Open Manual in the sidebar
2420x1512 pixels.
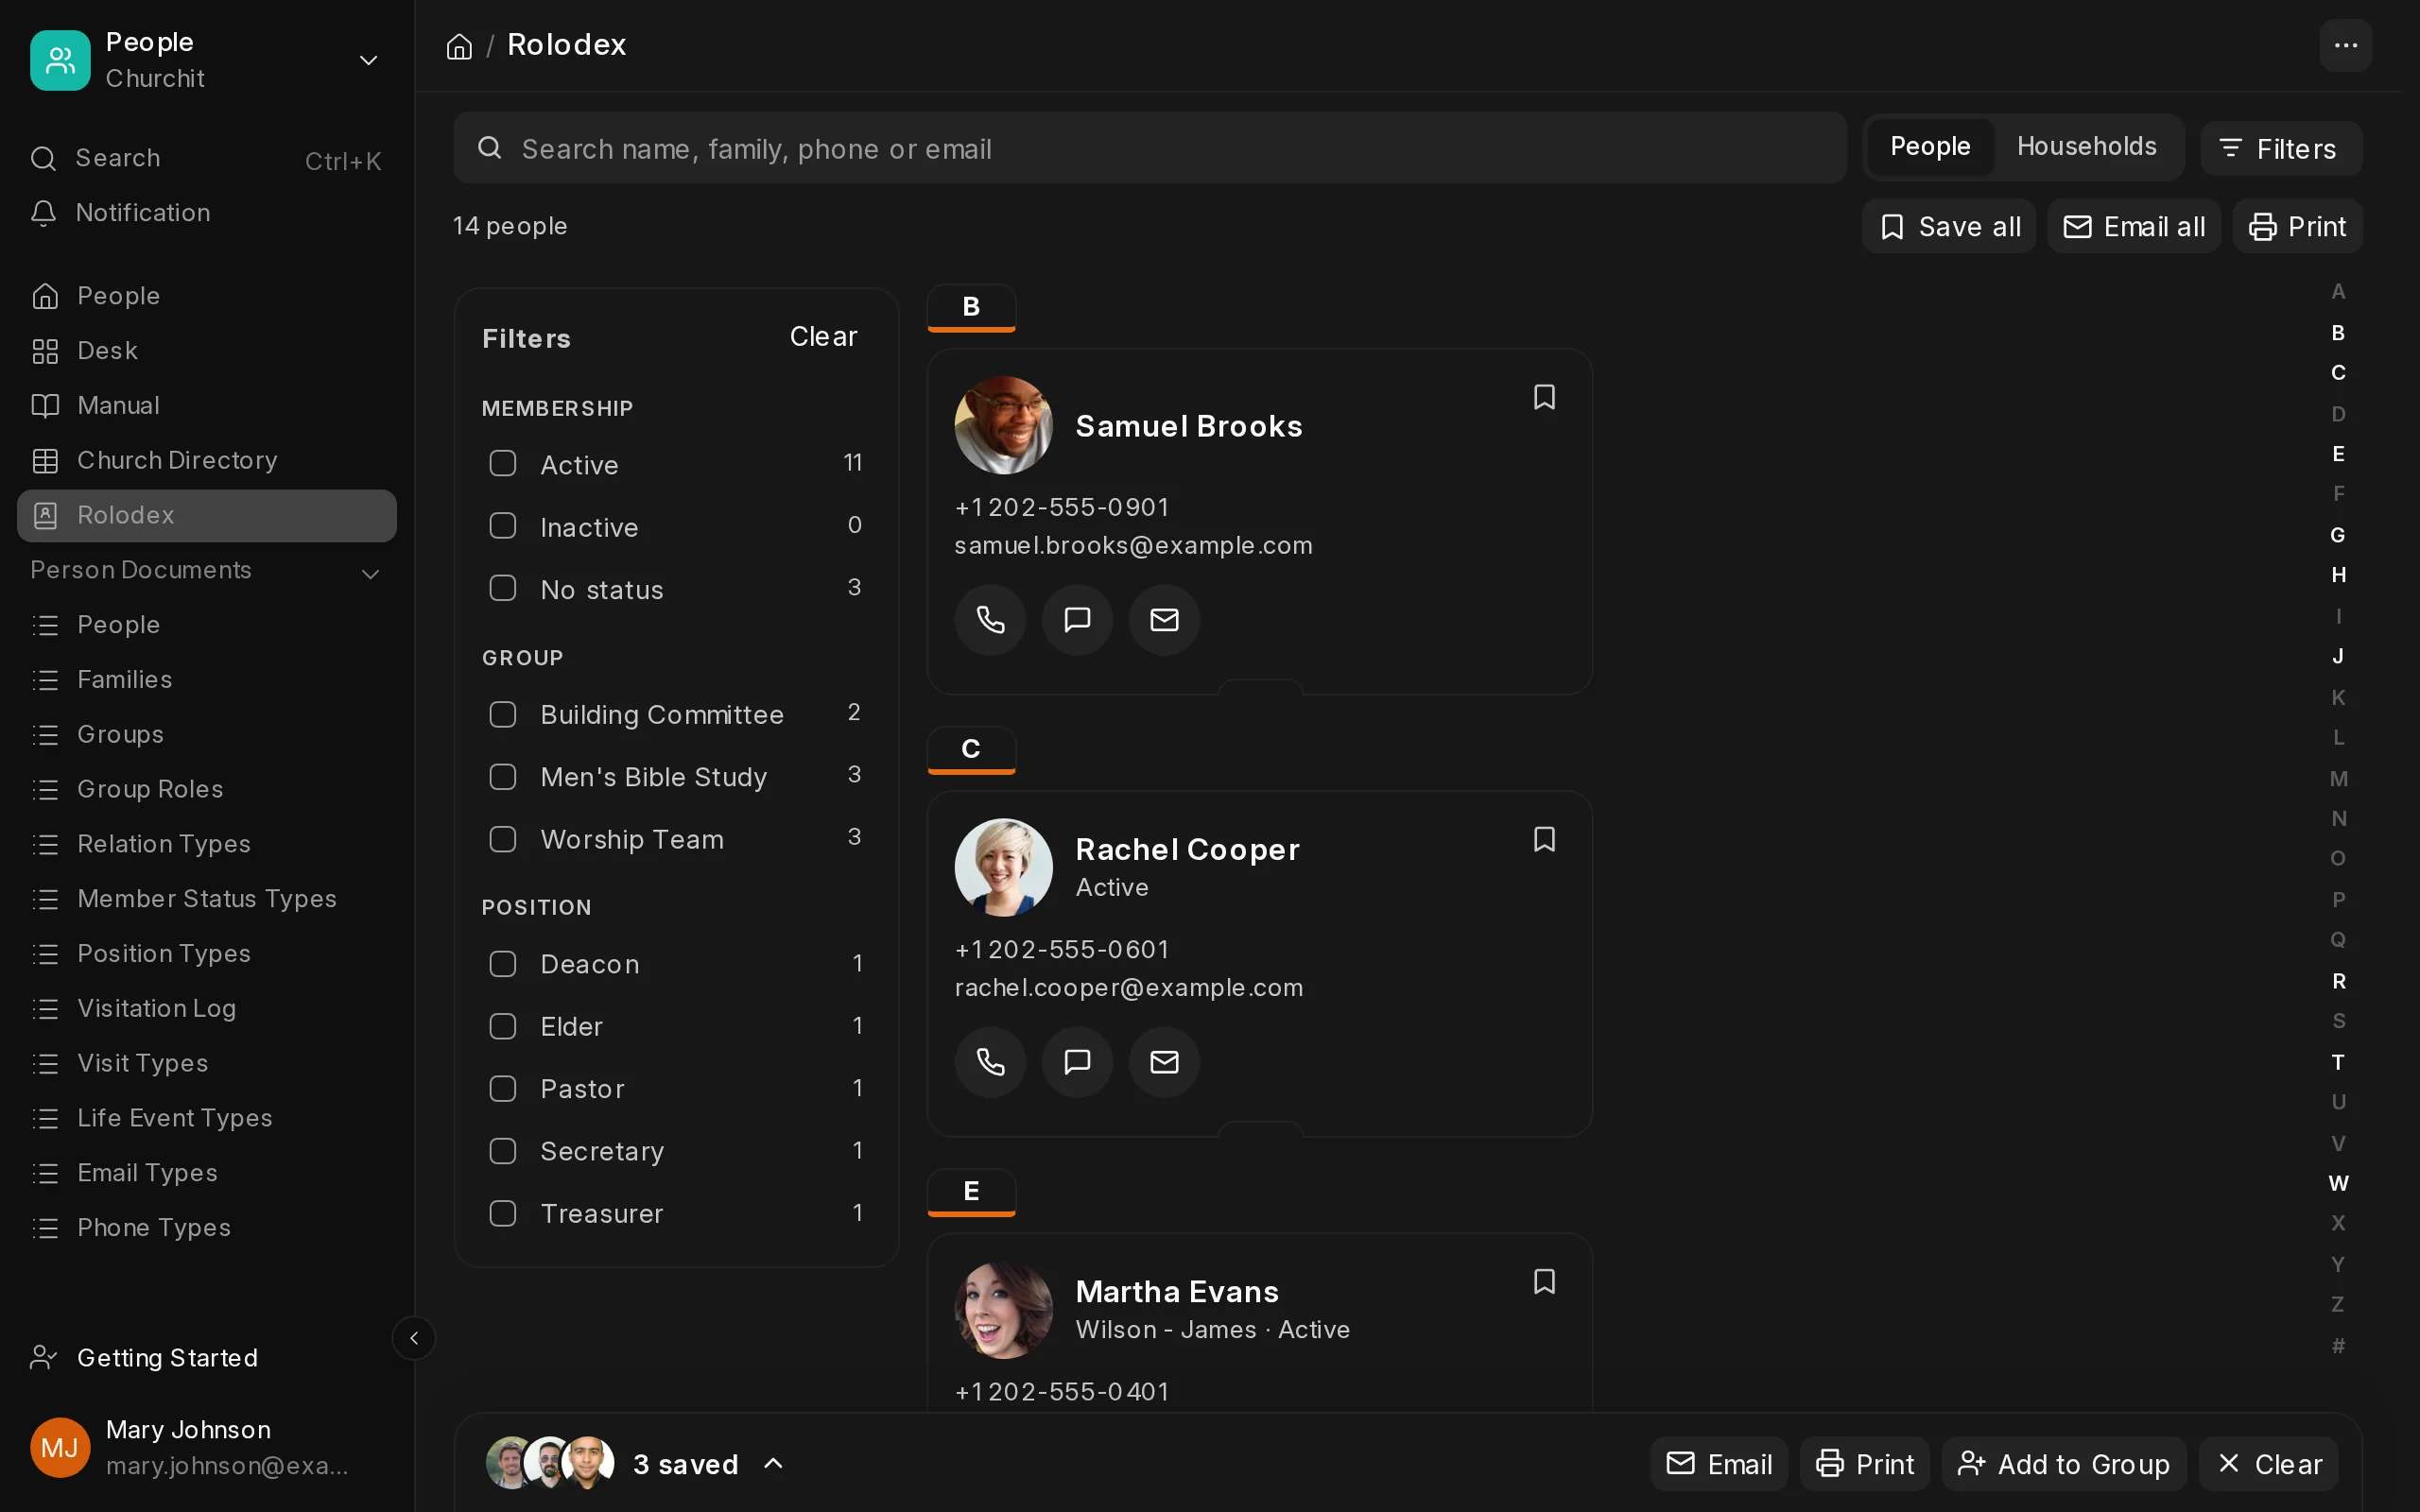[x=207, y=406]
